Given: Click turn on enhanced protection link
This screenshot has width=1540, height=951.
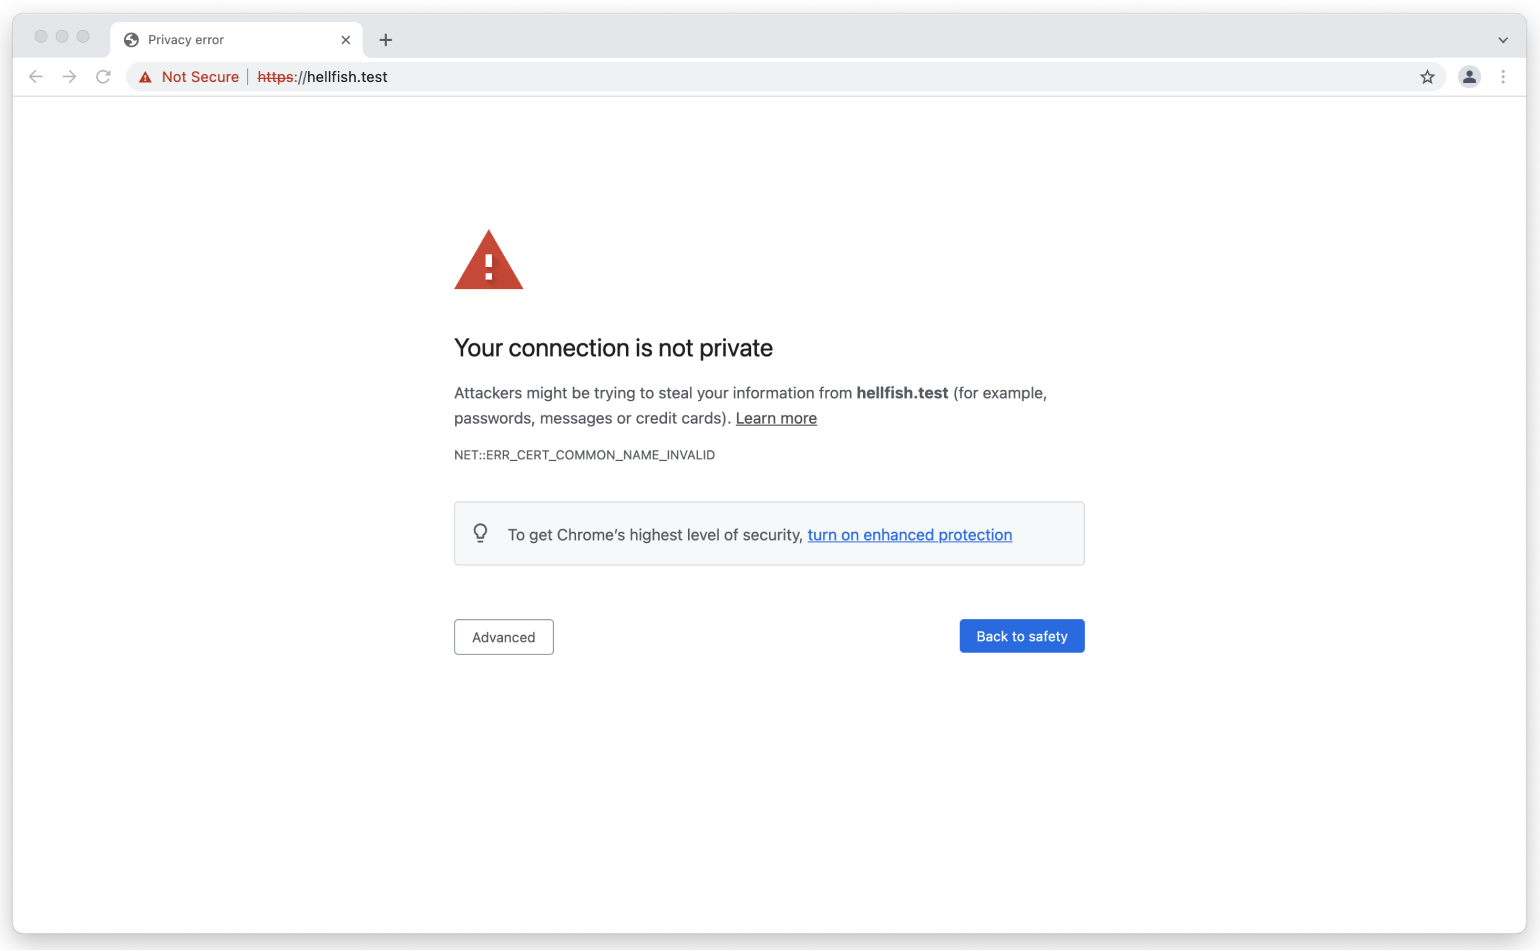Looking at the screenshot, I should pos(909,534).
